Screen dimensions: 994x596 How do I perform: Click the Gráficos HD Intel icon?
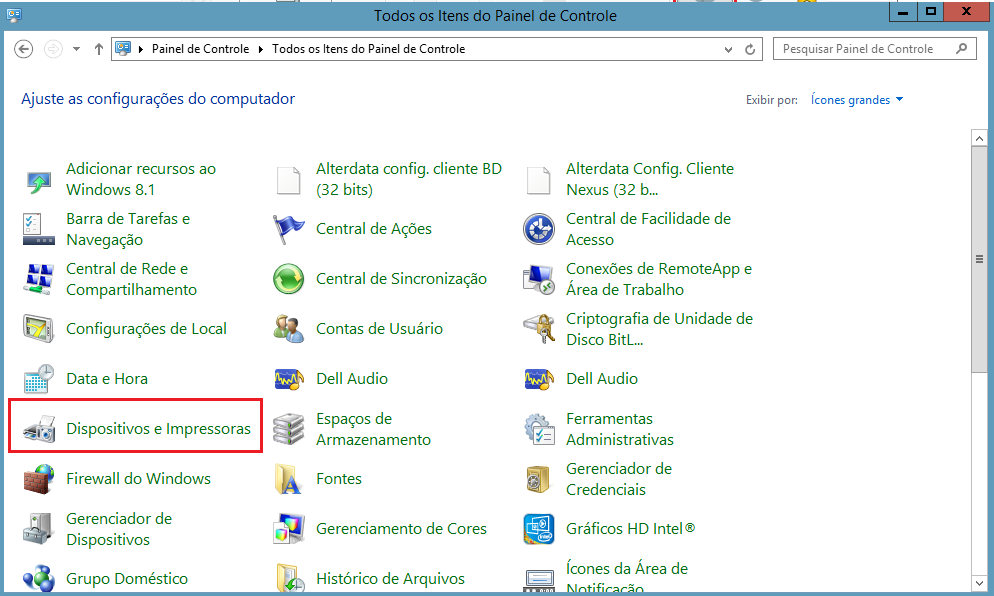pos(539,529)
